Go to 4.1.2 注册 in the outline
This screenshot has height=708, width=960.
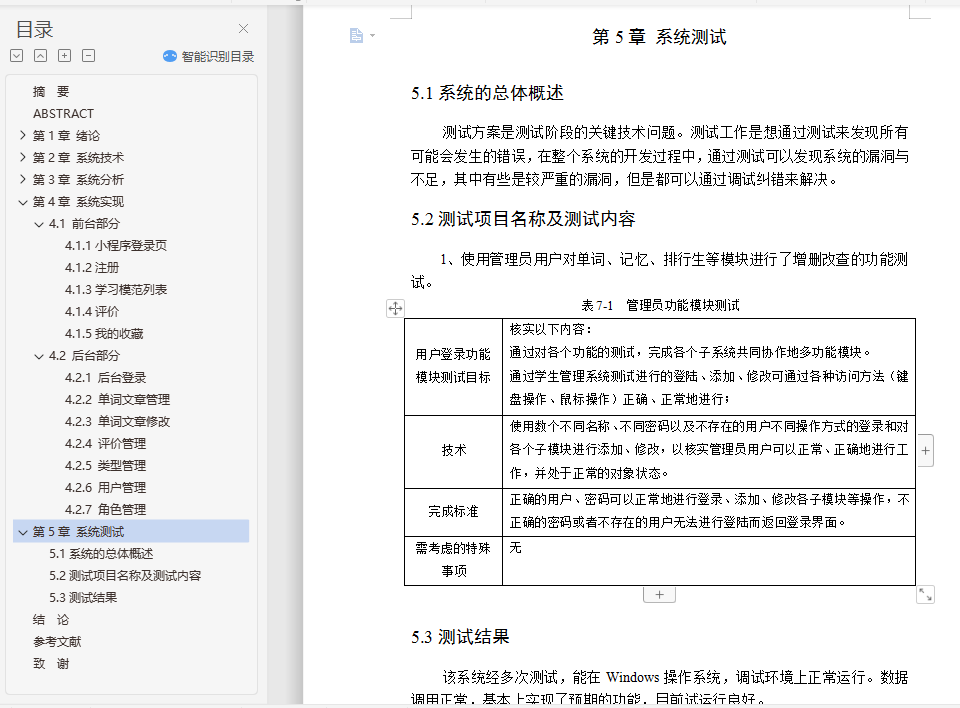(x=92, y=268)
